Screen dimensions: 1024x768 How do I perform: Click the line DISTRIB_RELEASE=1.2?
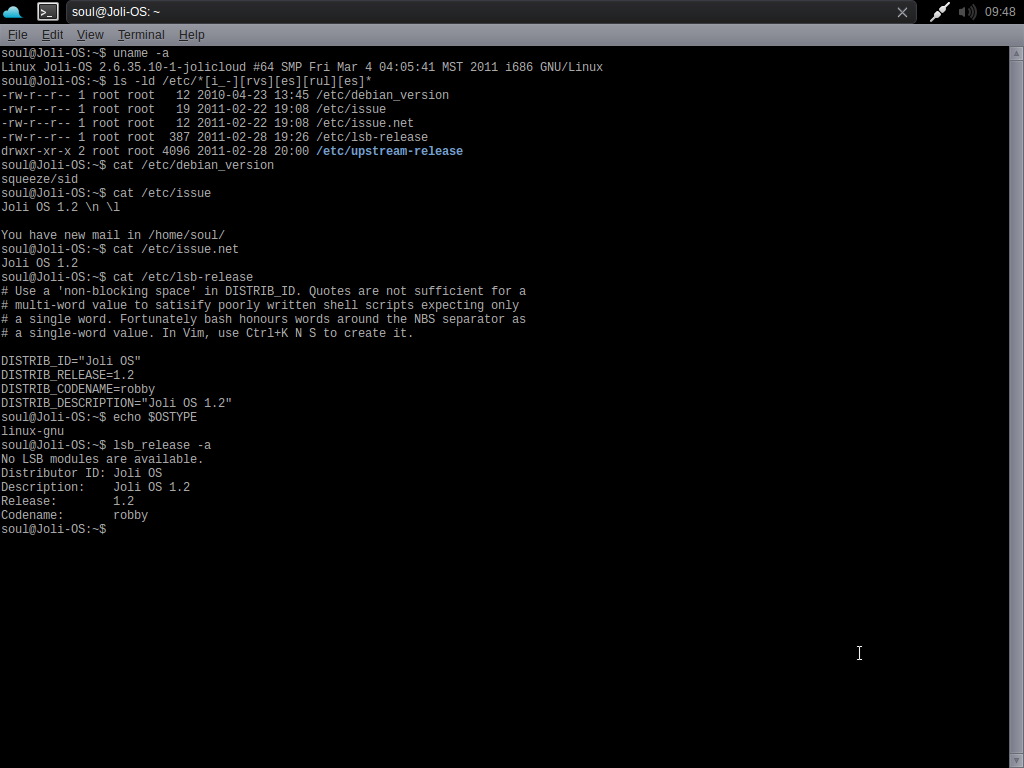67,375
